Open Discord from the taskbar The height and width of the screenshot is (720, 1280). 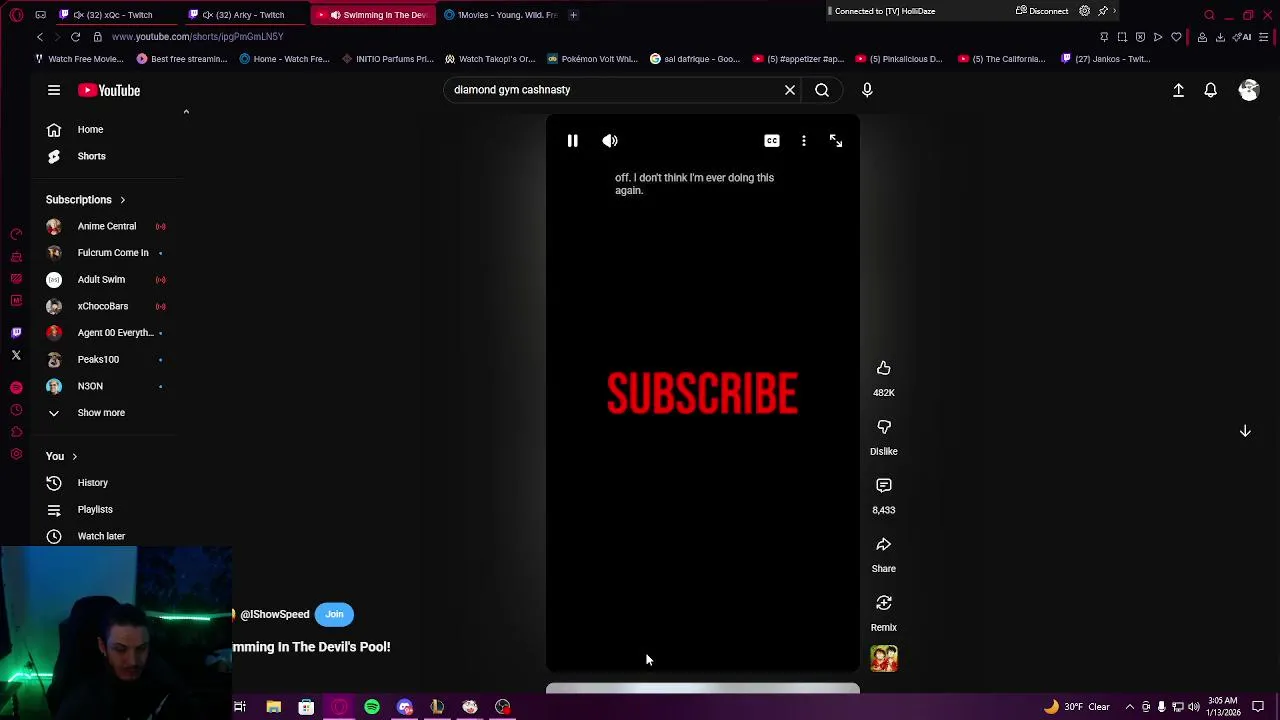405,707
